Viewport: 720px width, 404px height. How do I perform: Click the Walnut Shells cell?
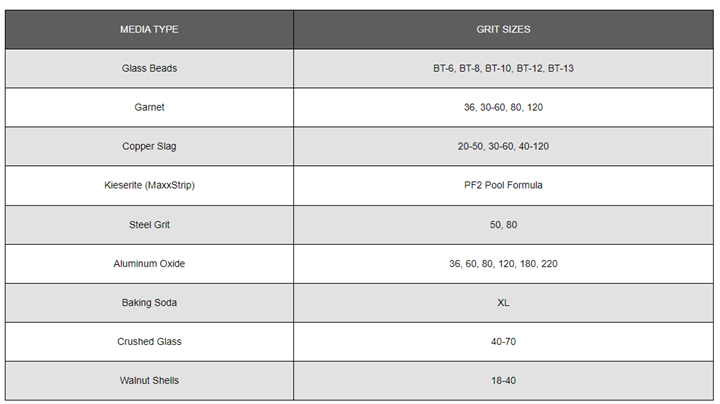pos(149,381)
